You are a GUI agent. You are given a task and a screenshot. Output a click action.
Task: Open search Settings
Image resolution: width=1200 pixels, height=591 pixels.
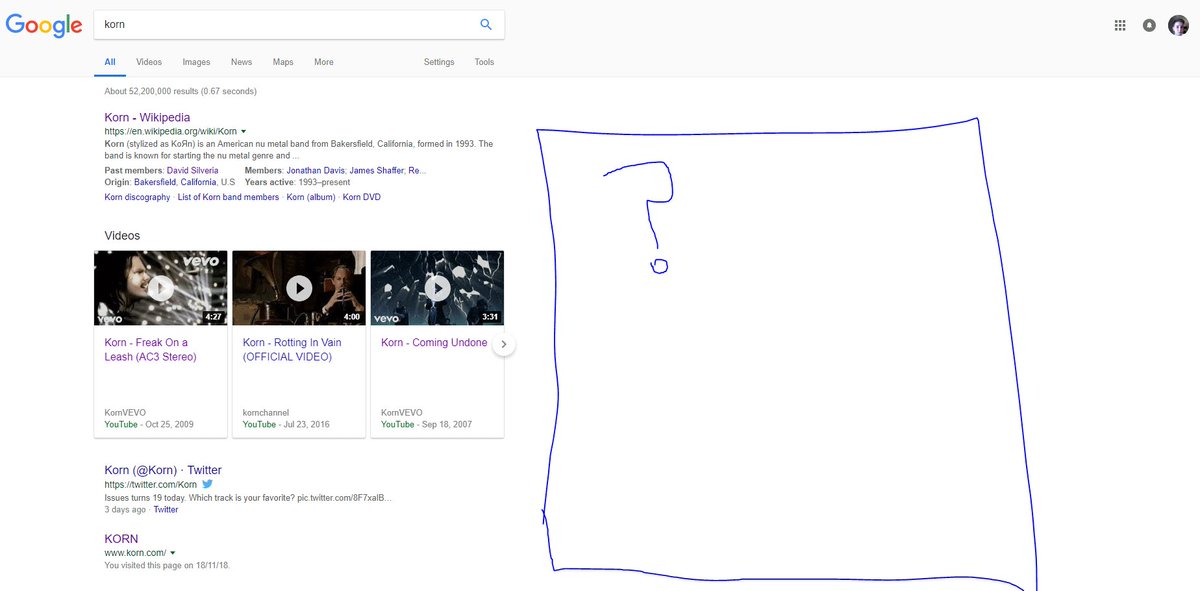(x=439, y=62)
